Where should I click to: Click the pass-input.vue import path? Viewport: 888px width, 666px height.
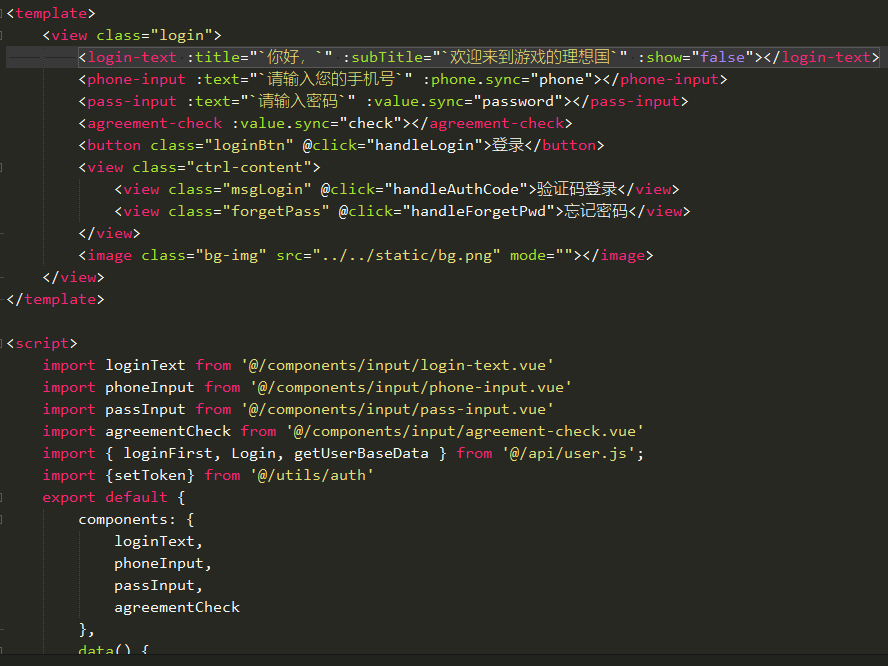[x=401, y=410]
